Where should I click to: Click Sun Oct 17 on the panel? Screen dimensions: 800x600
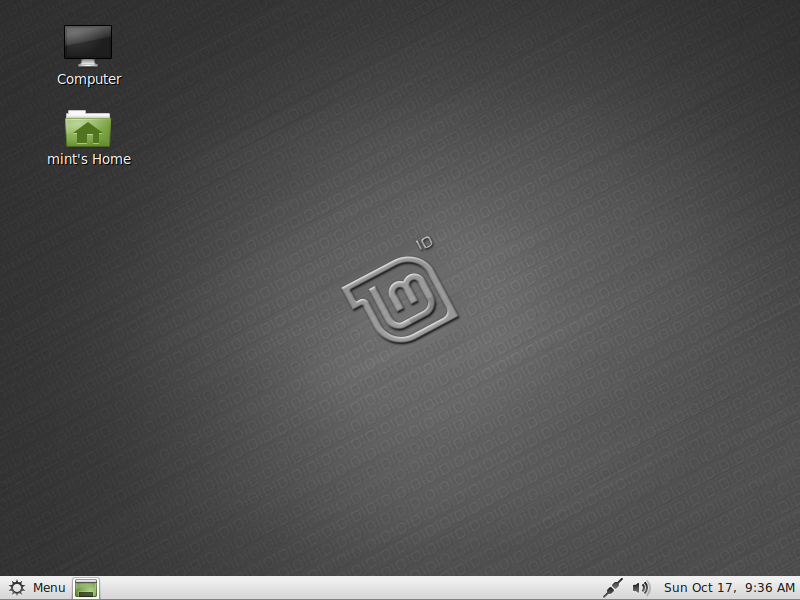coord(699,588)
